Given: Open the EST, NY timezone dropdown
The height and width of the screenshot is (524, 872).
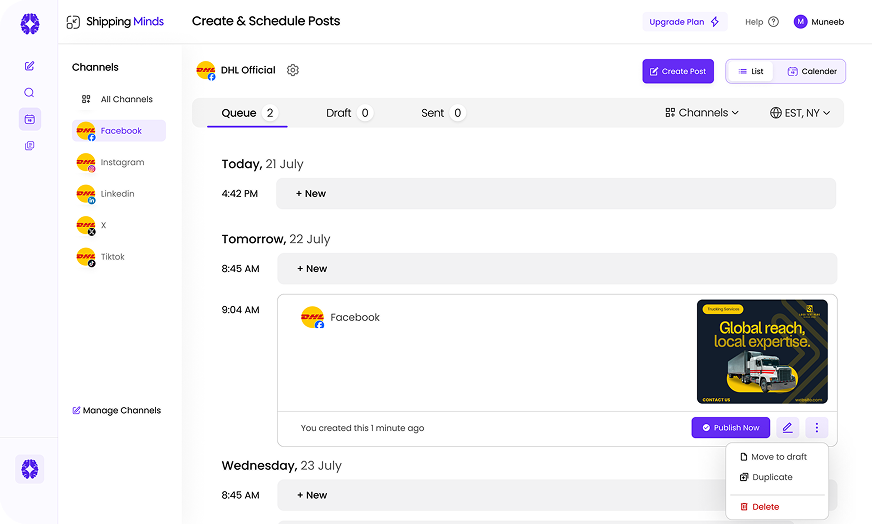Looking at the screenshot, I should tap(800, 113).
